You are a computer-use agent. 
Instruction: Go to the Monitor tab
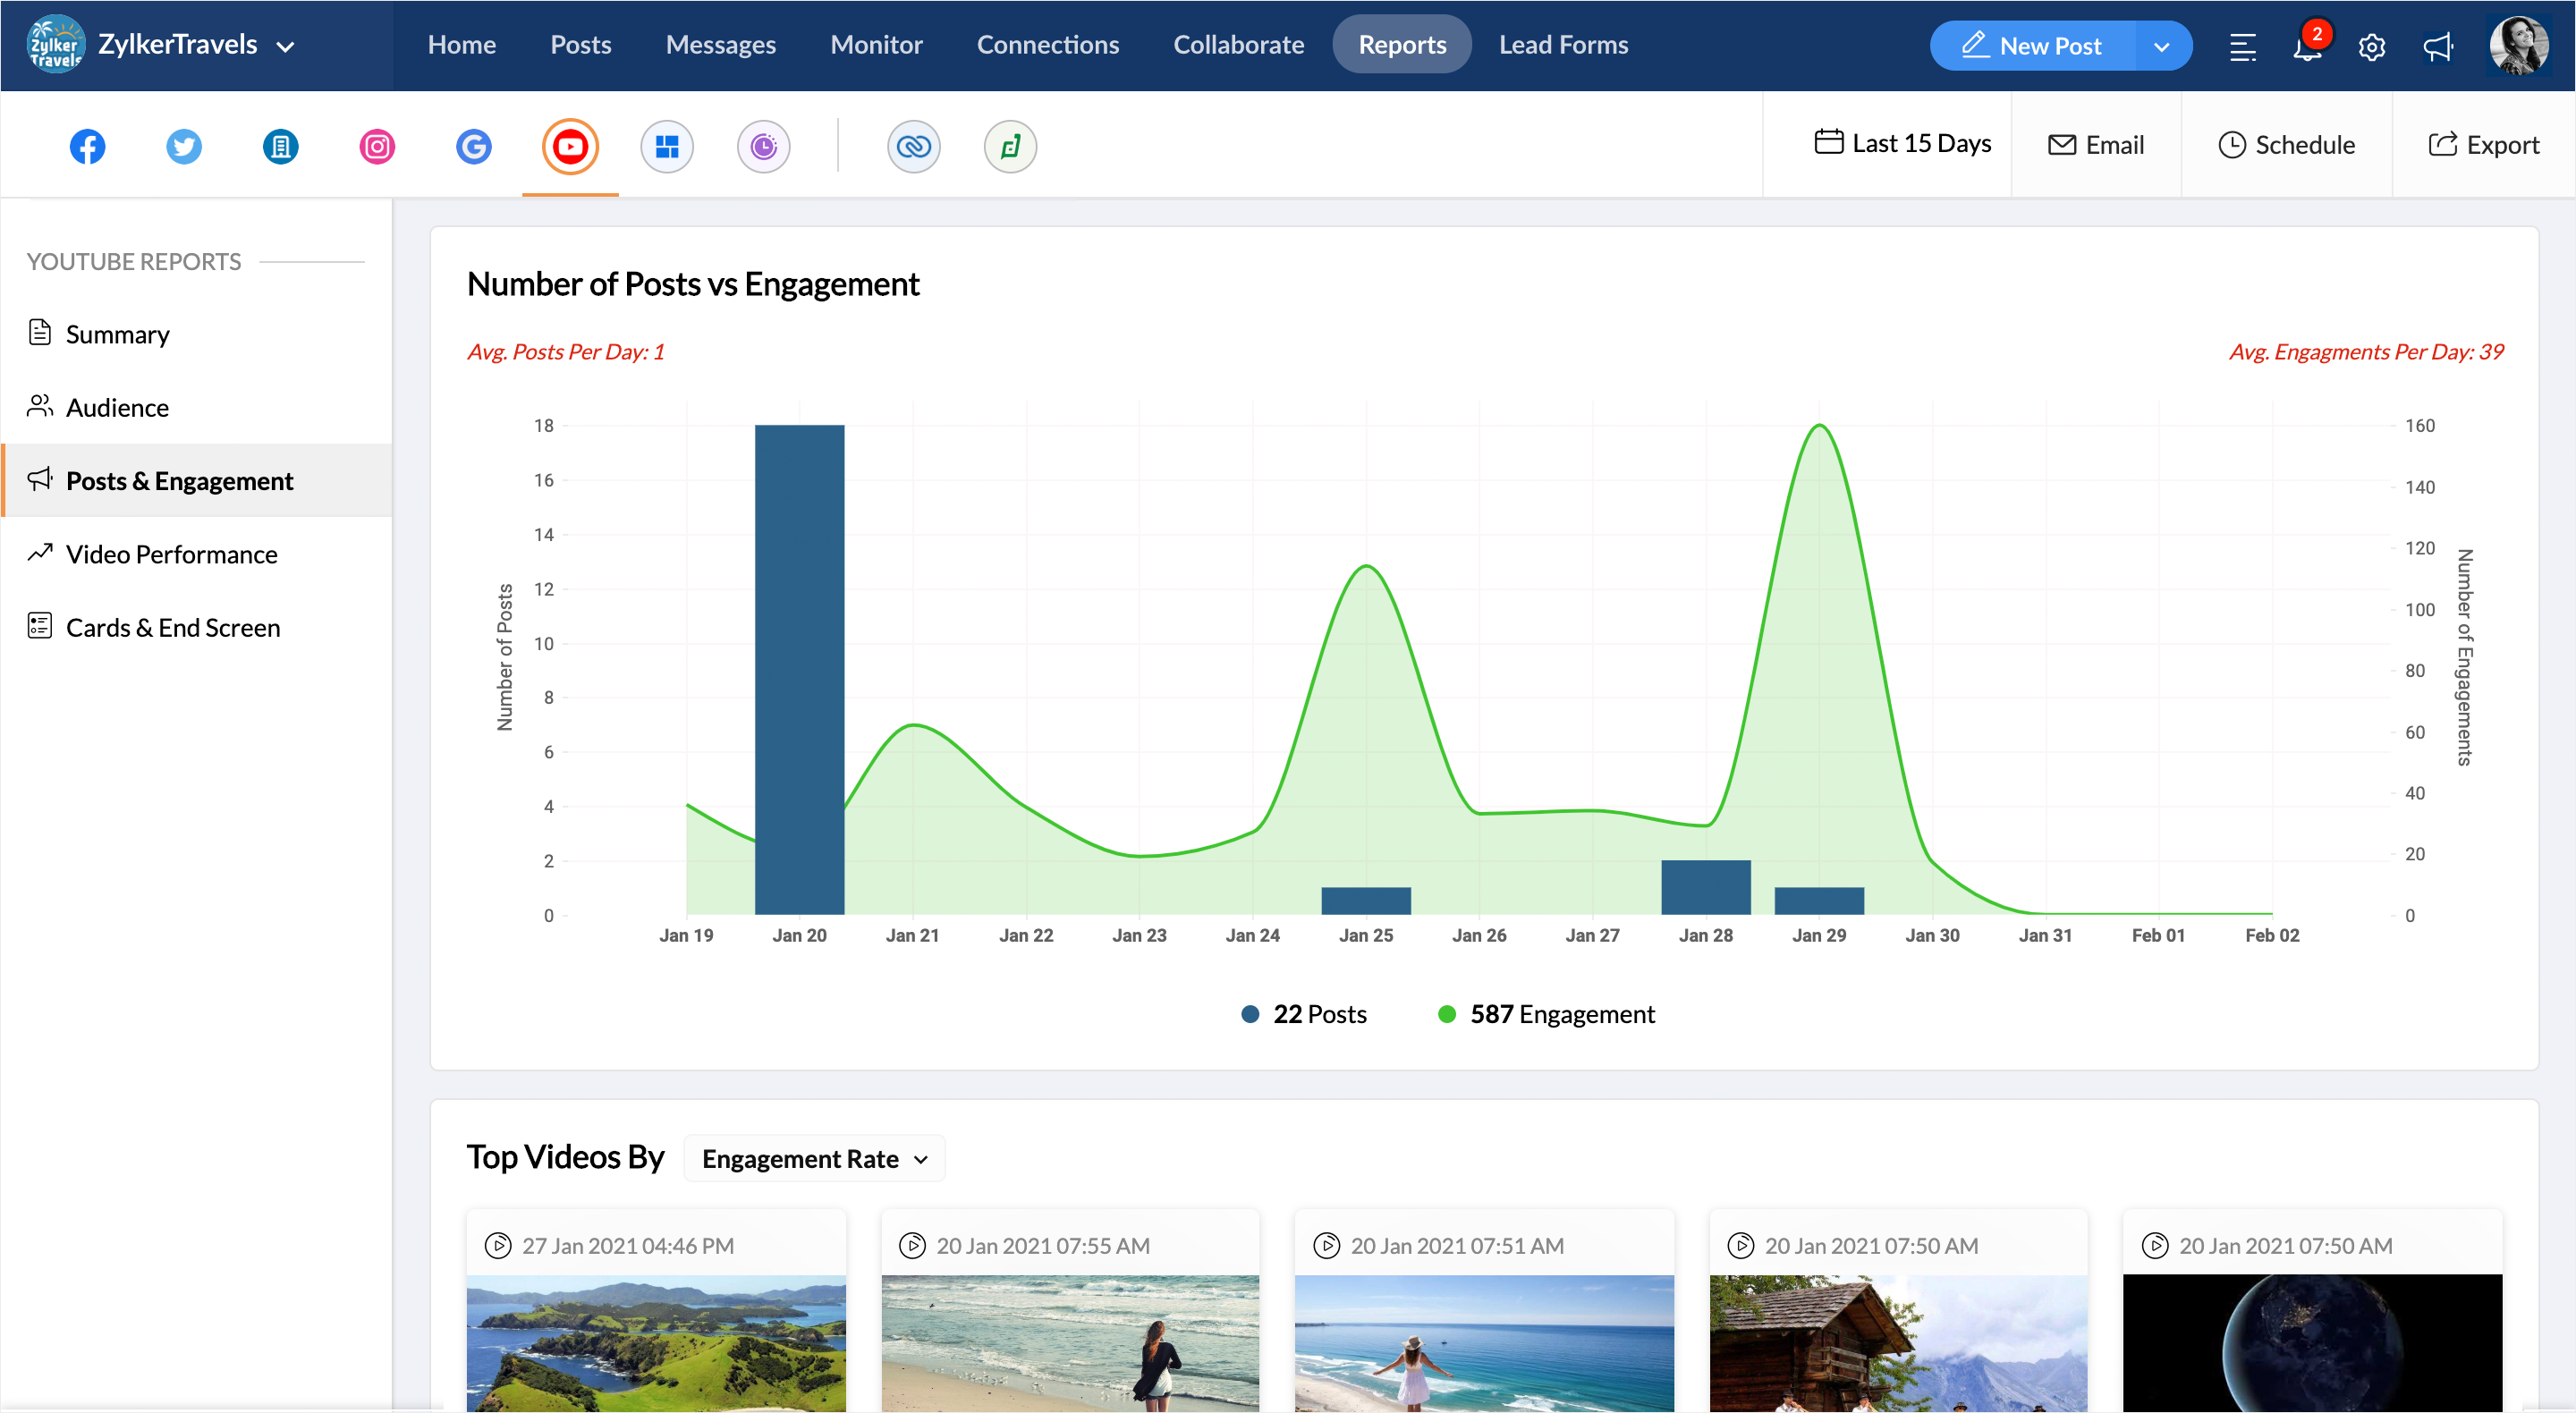875,45
